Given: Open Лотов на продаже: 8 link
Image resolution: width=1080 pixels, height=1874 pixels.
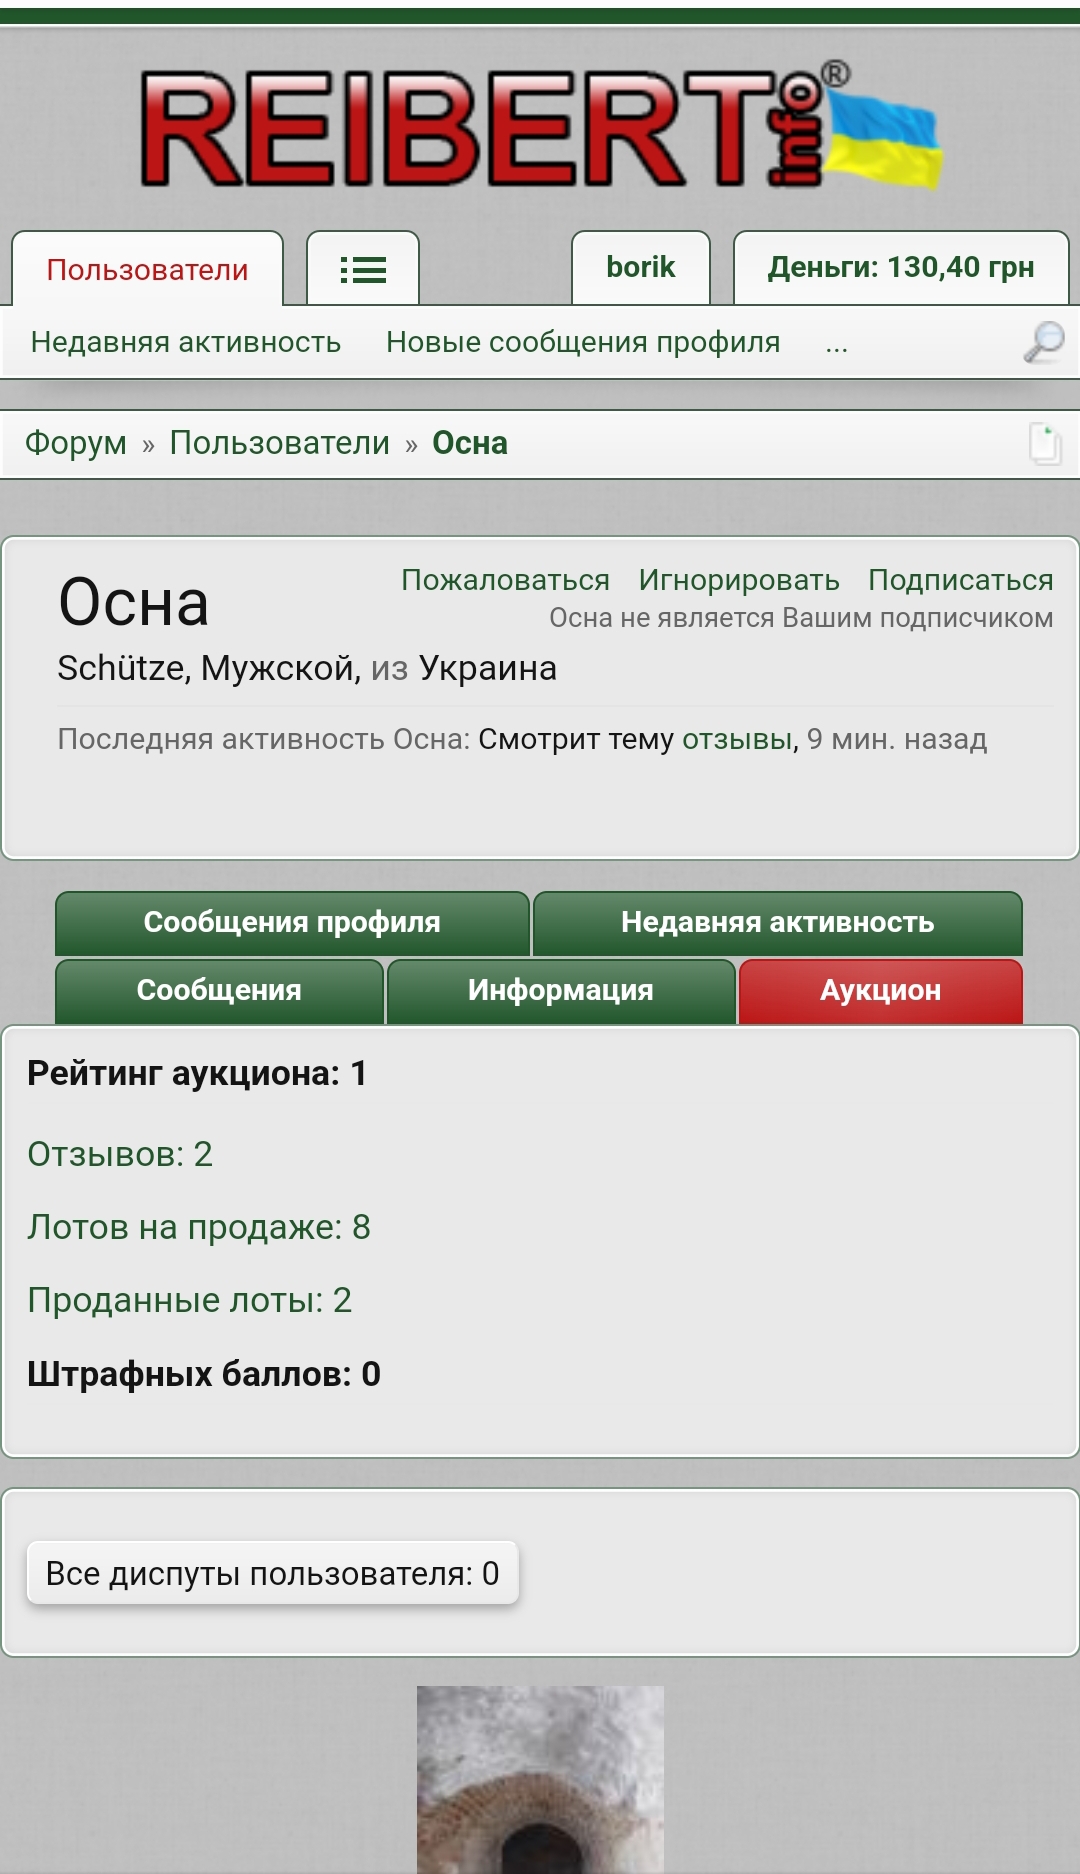Looking at the screenshot, I should click(x=199, y=1227).
